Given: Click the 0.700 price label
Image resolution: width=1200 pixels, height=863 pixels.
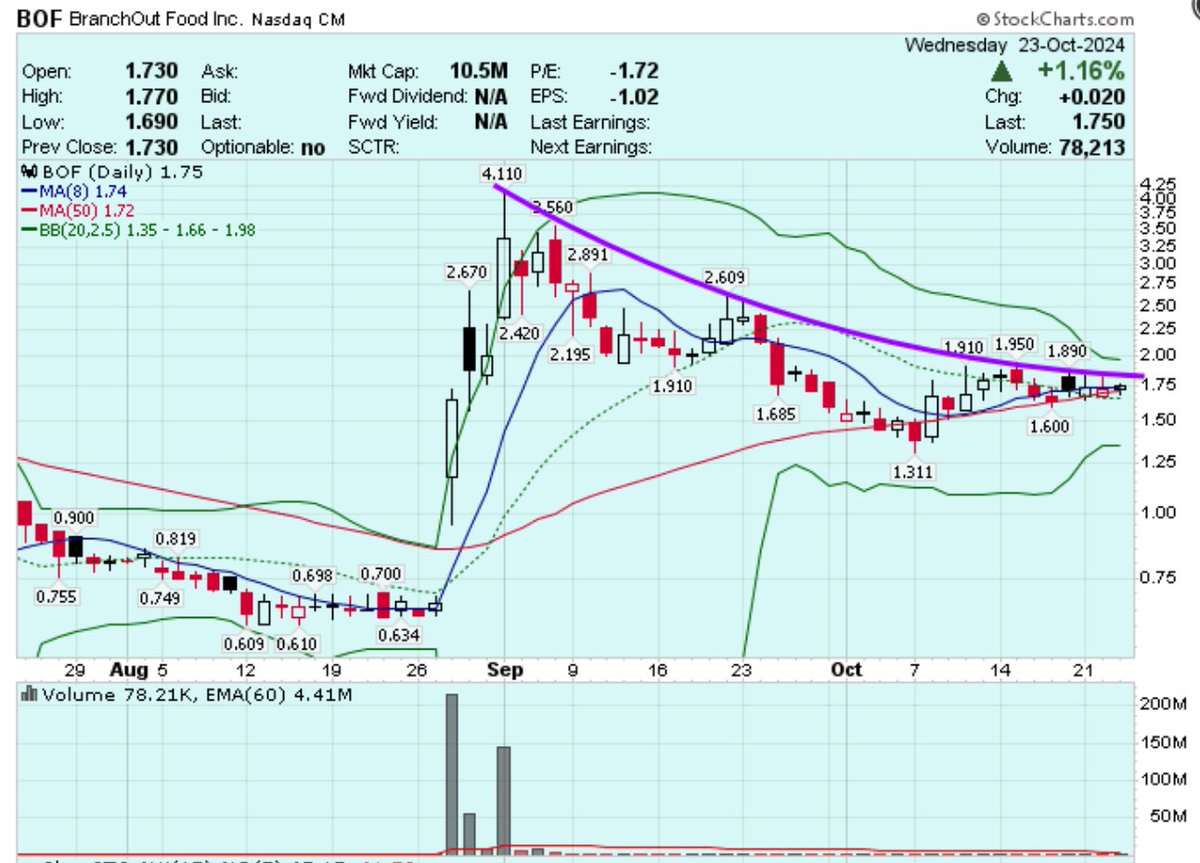Looking at the screenshot, I should [381, 573].
